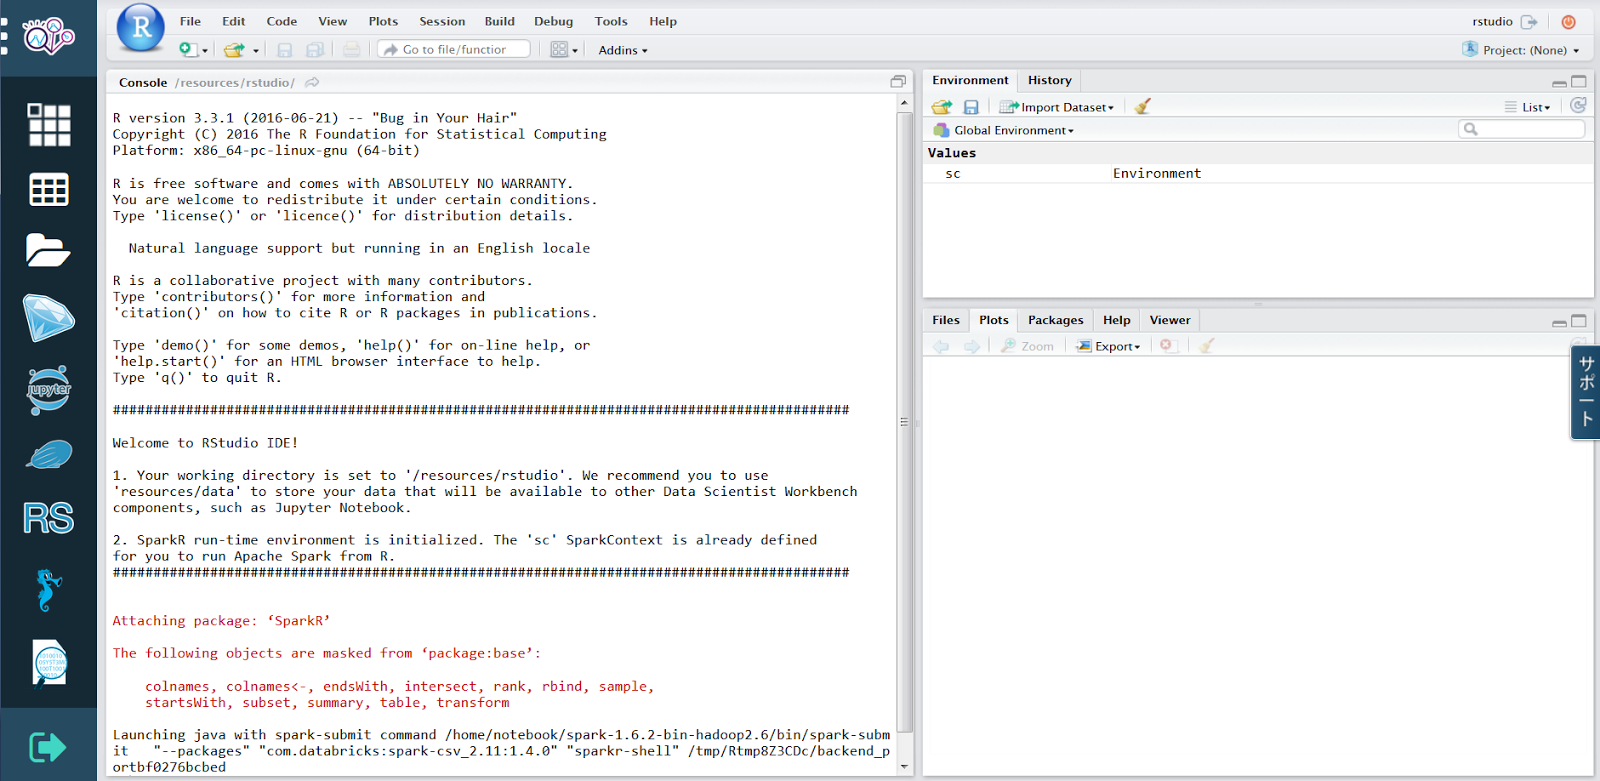This screenshot has height=781, width=1600.
Task: Open the Import Dataset dropdown
Action: point(1057,107)
